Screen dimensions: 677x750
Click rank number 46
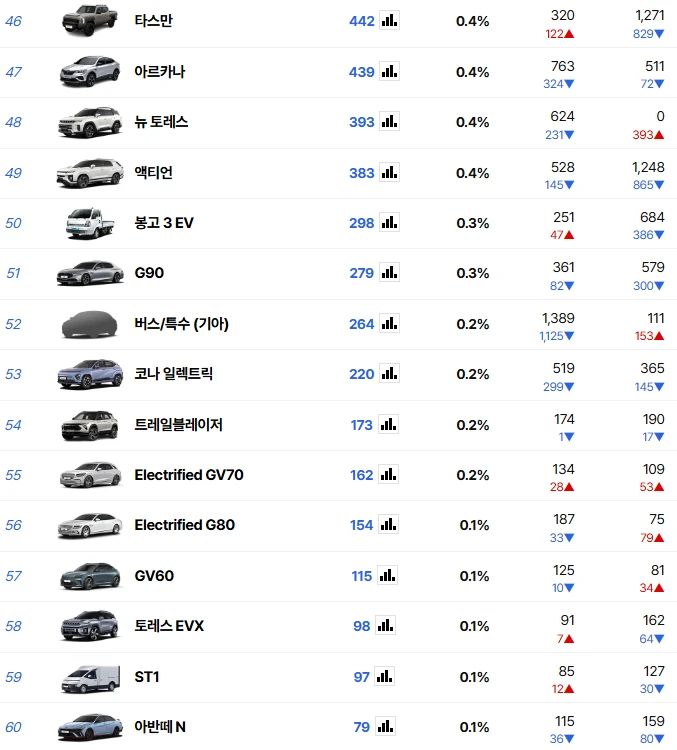click(x=13, y=21)
